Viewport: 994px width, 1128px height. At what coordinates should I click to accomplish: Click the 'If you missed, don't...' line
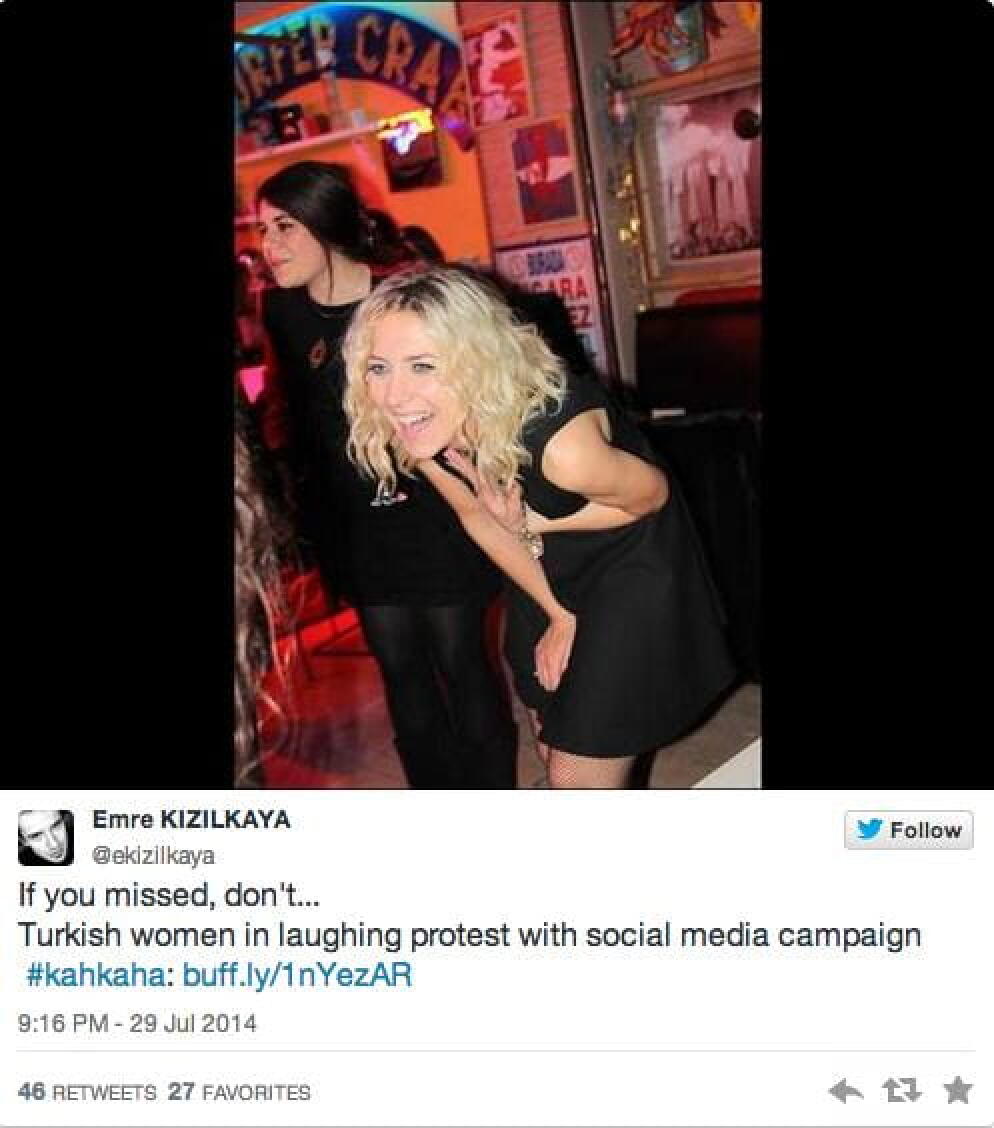168,896
